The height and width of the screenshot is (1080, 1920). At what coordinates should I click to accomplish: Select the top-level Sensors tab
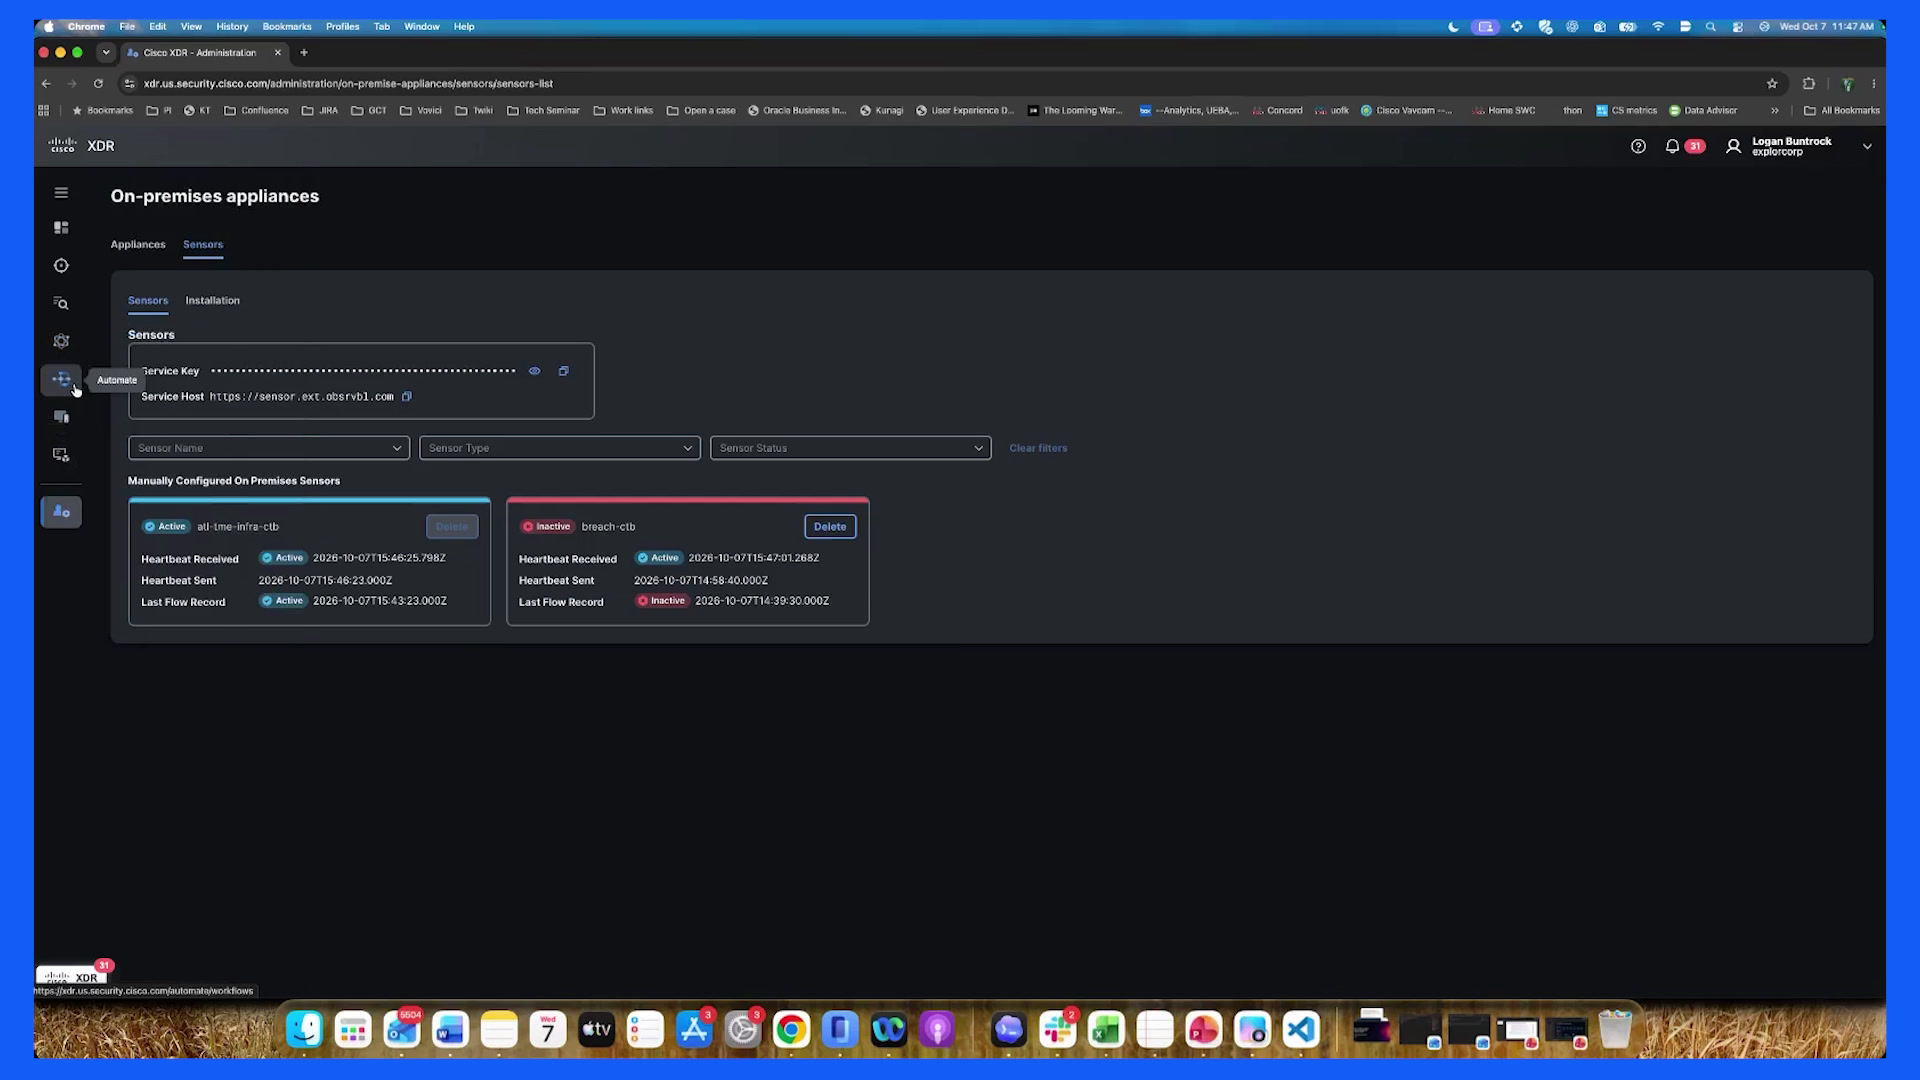tap(203, 245)
